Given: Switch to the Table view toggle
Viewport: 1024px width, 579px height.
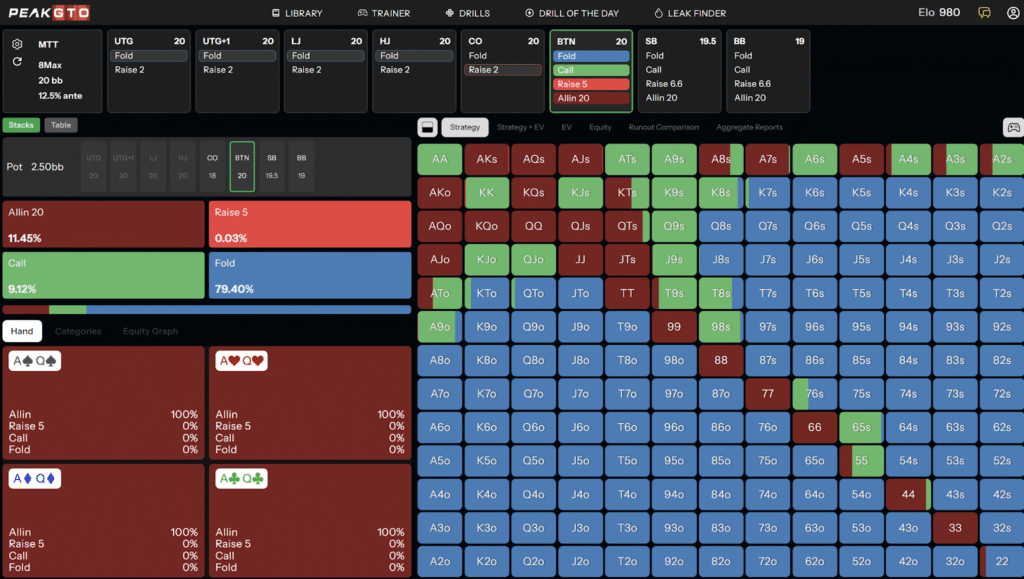Looking at the screenshot, I should pos(61,125).
